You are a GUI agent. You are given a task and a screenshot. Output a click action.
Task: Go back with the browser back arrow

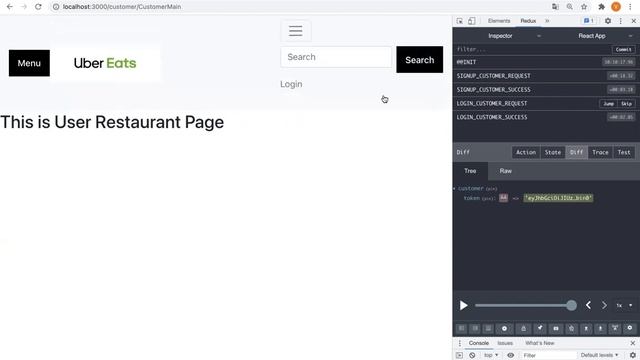click(10, 7)
